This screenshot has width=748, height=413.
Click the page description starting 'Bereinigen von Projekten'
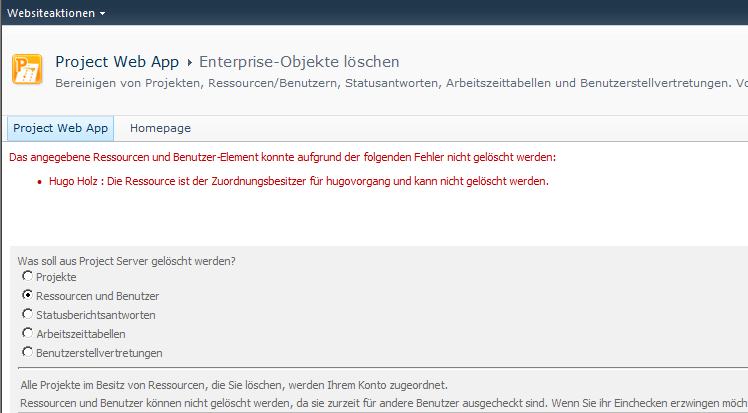[402, 83]
